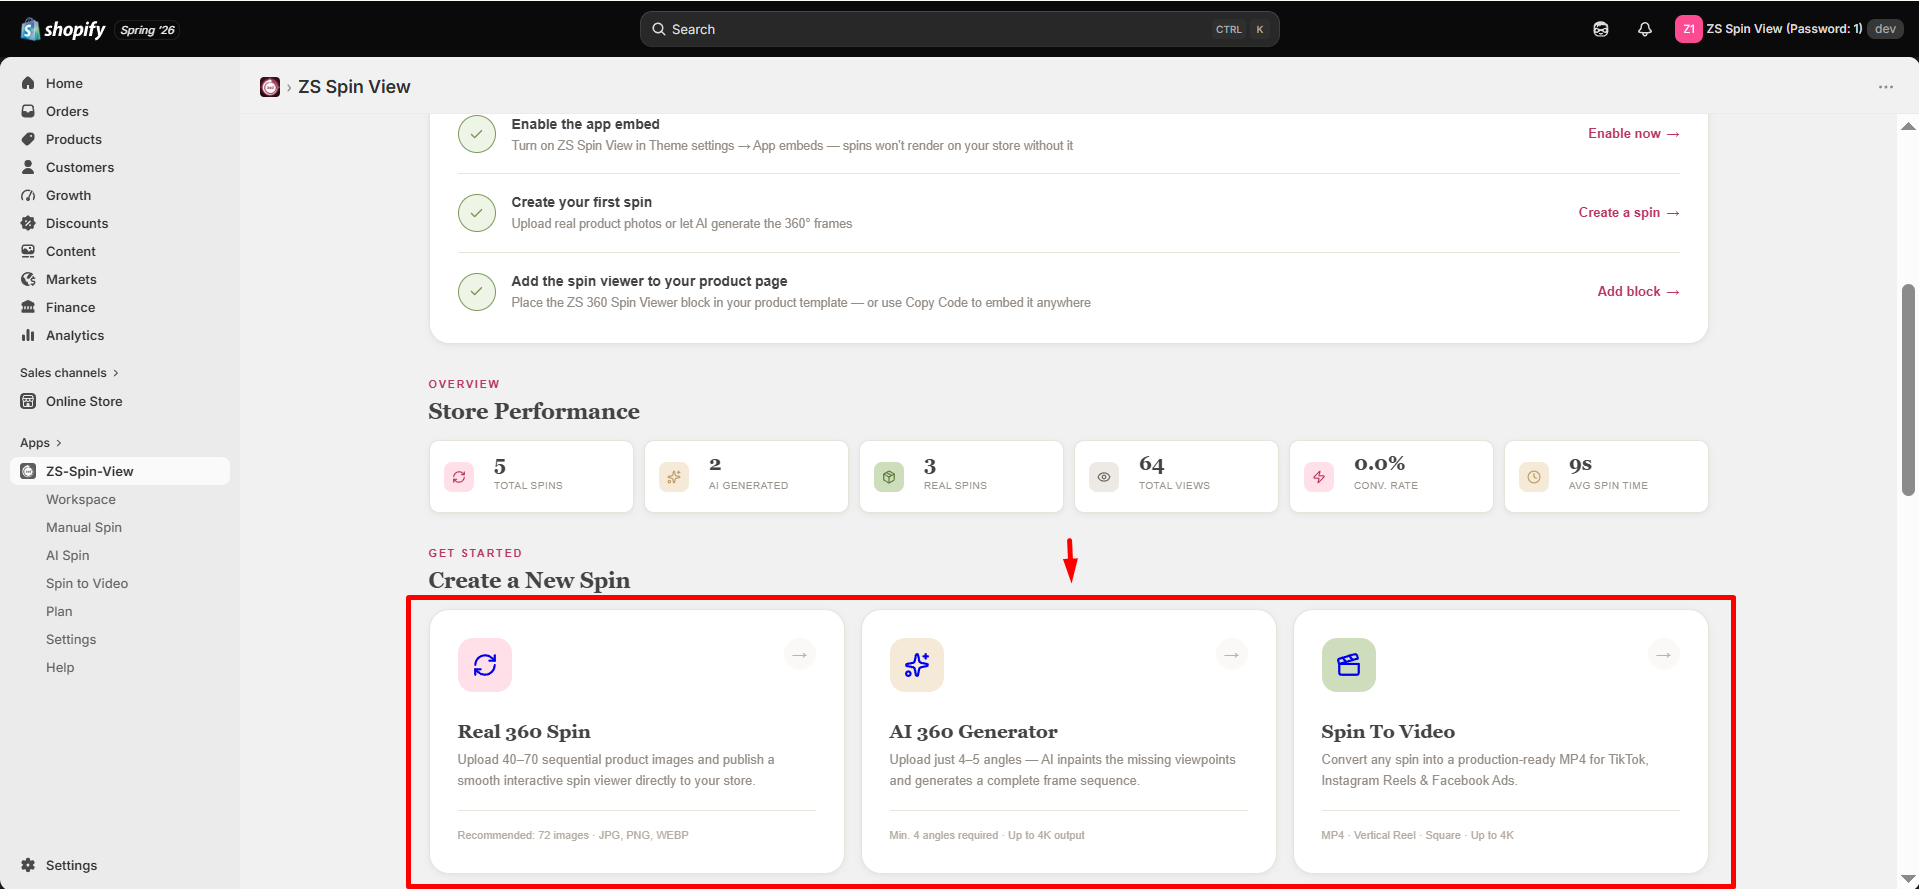Toggle the Enable the app embed checkmark
This screenshot has width=1919, height=889.
[x=477, y=134]
